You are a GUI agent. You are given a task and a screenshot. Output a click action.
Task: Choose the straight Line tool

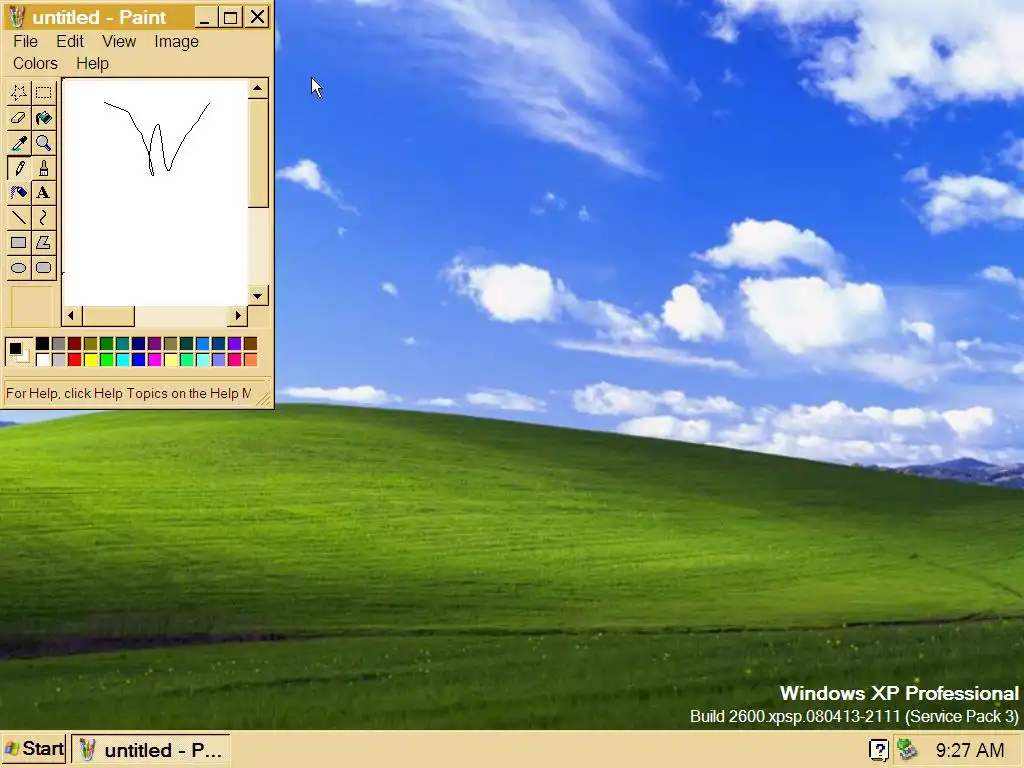tap(19, 217)
